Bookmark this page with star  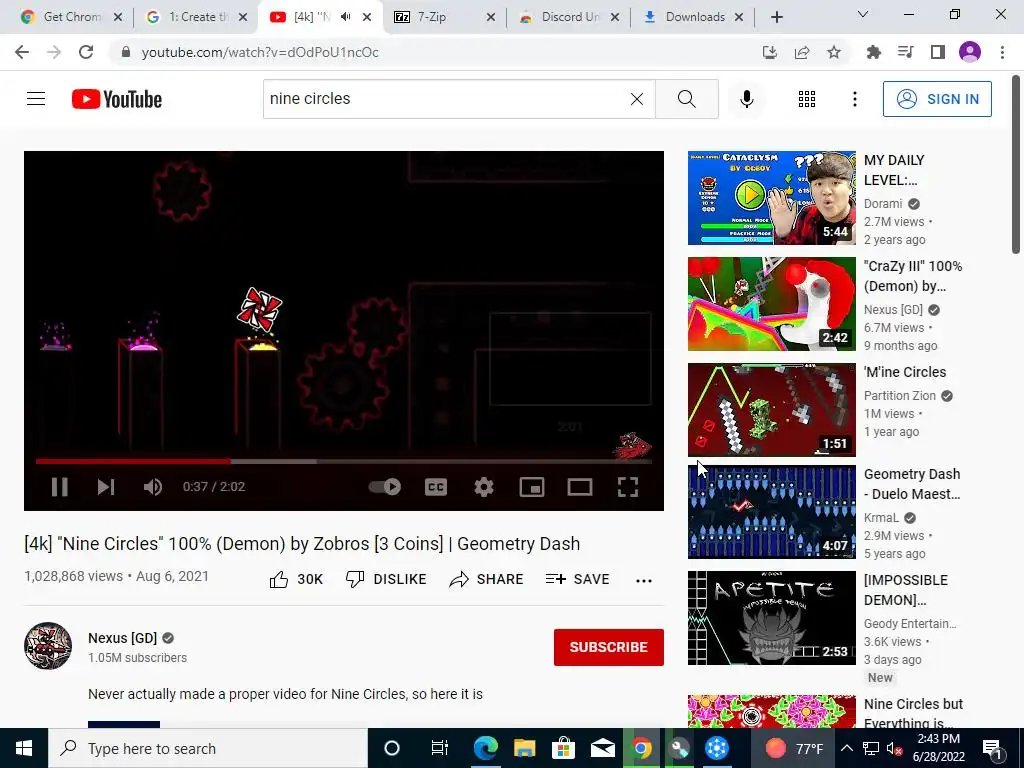[x=834, y=52]
